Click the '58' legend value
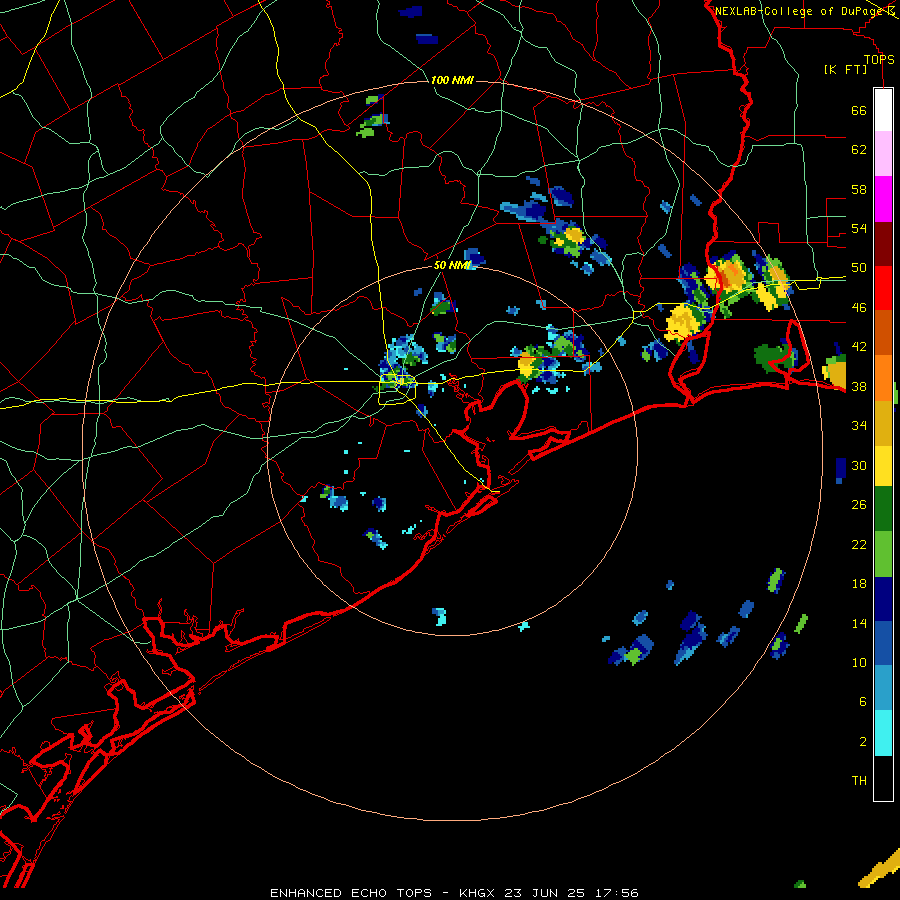900x900 pixels. 859,189
